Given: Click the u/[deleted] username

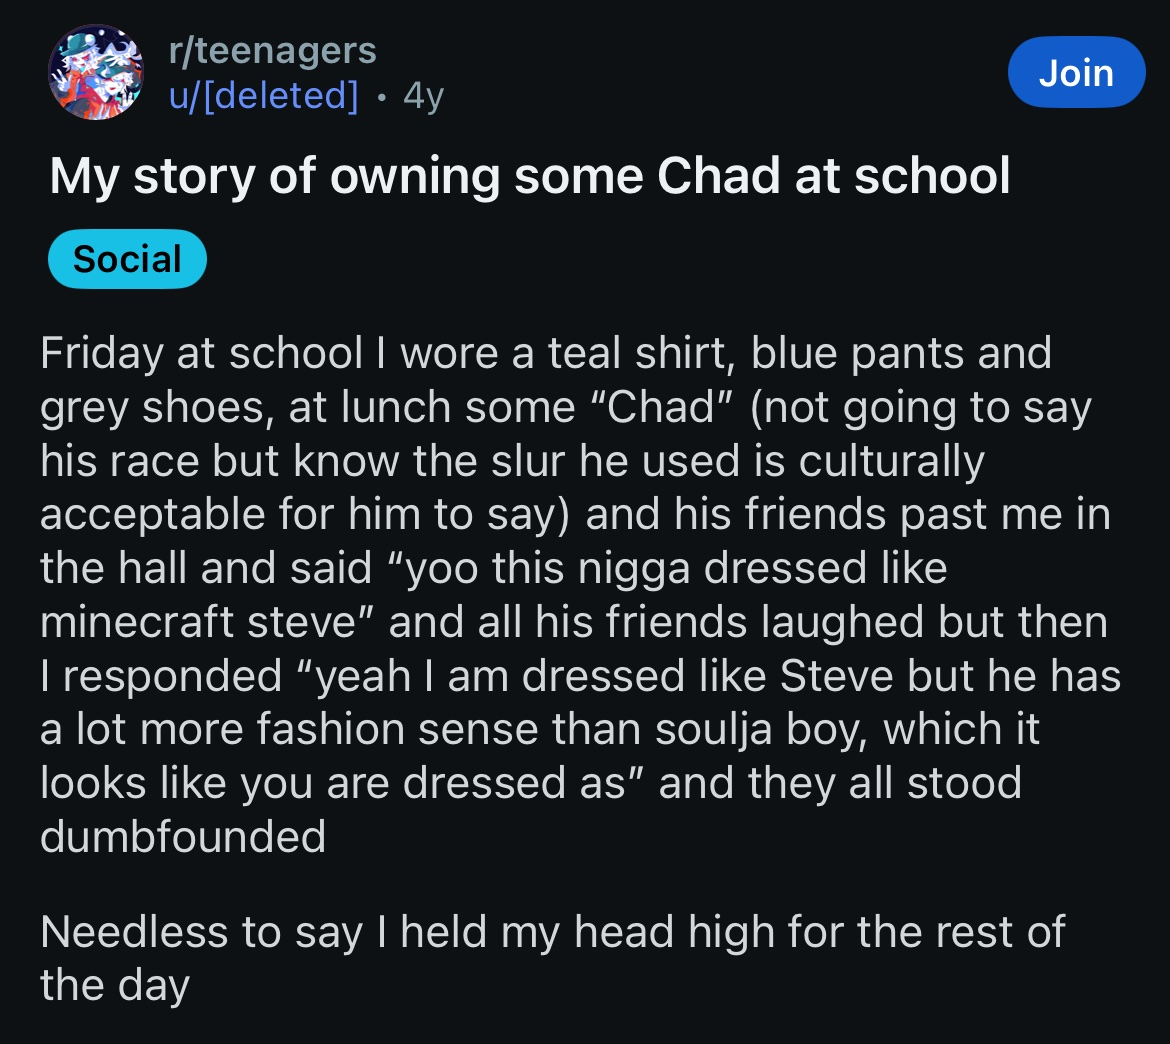Looking at the screenshot, I should (263, 95).
